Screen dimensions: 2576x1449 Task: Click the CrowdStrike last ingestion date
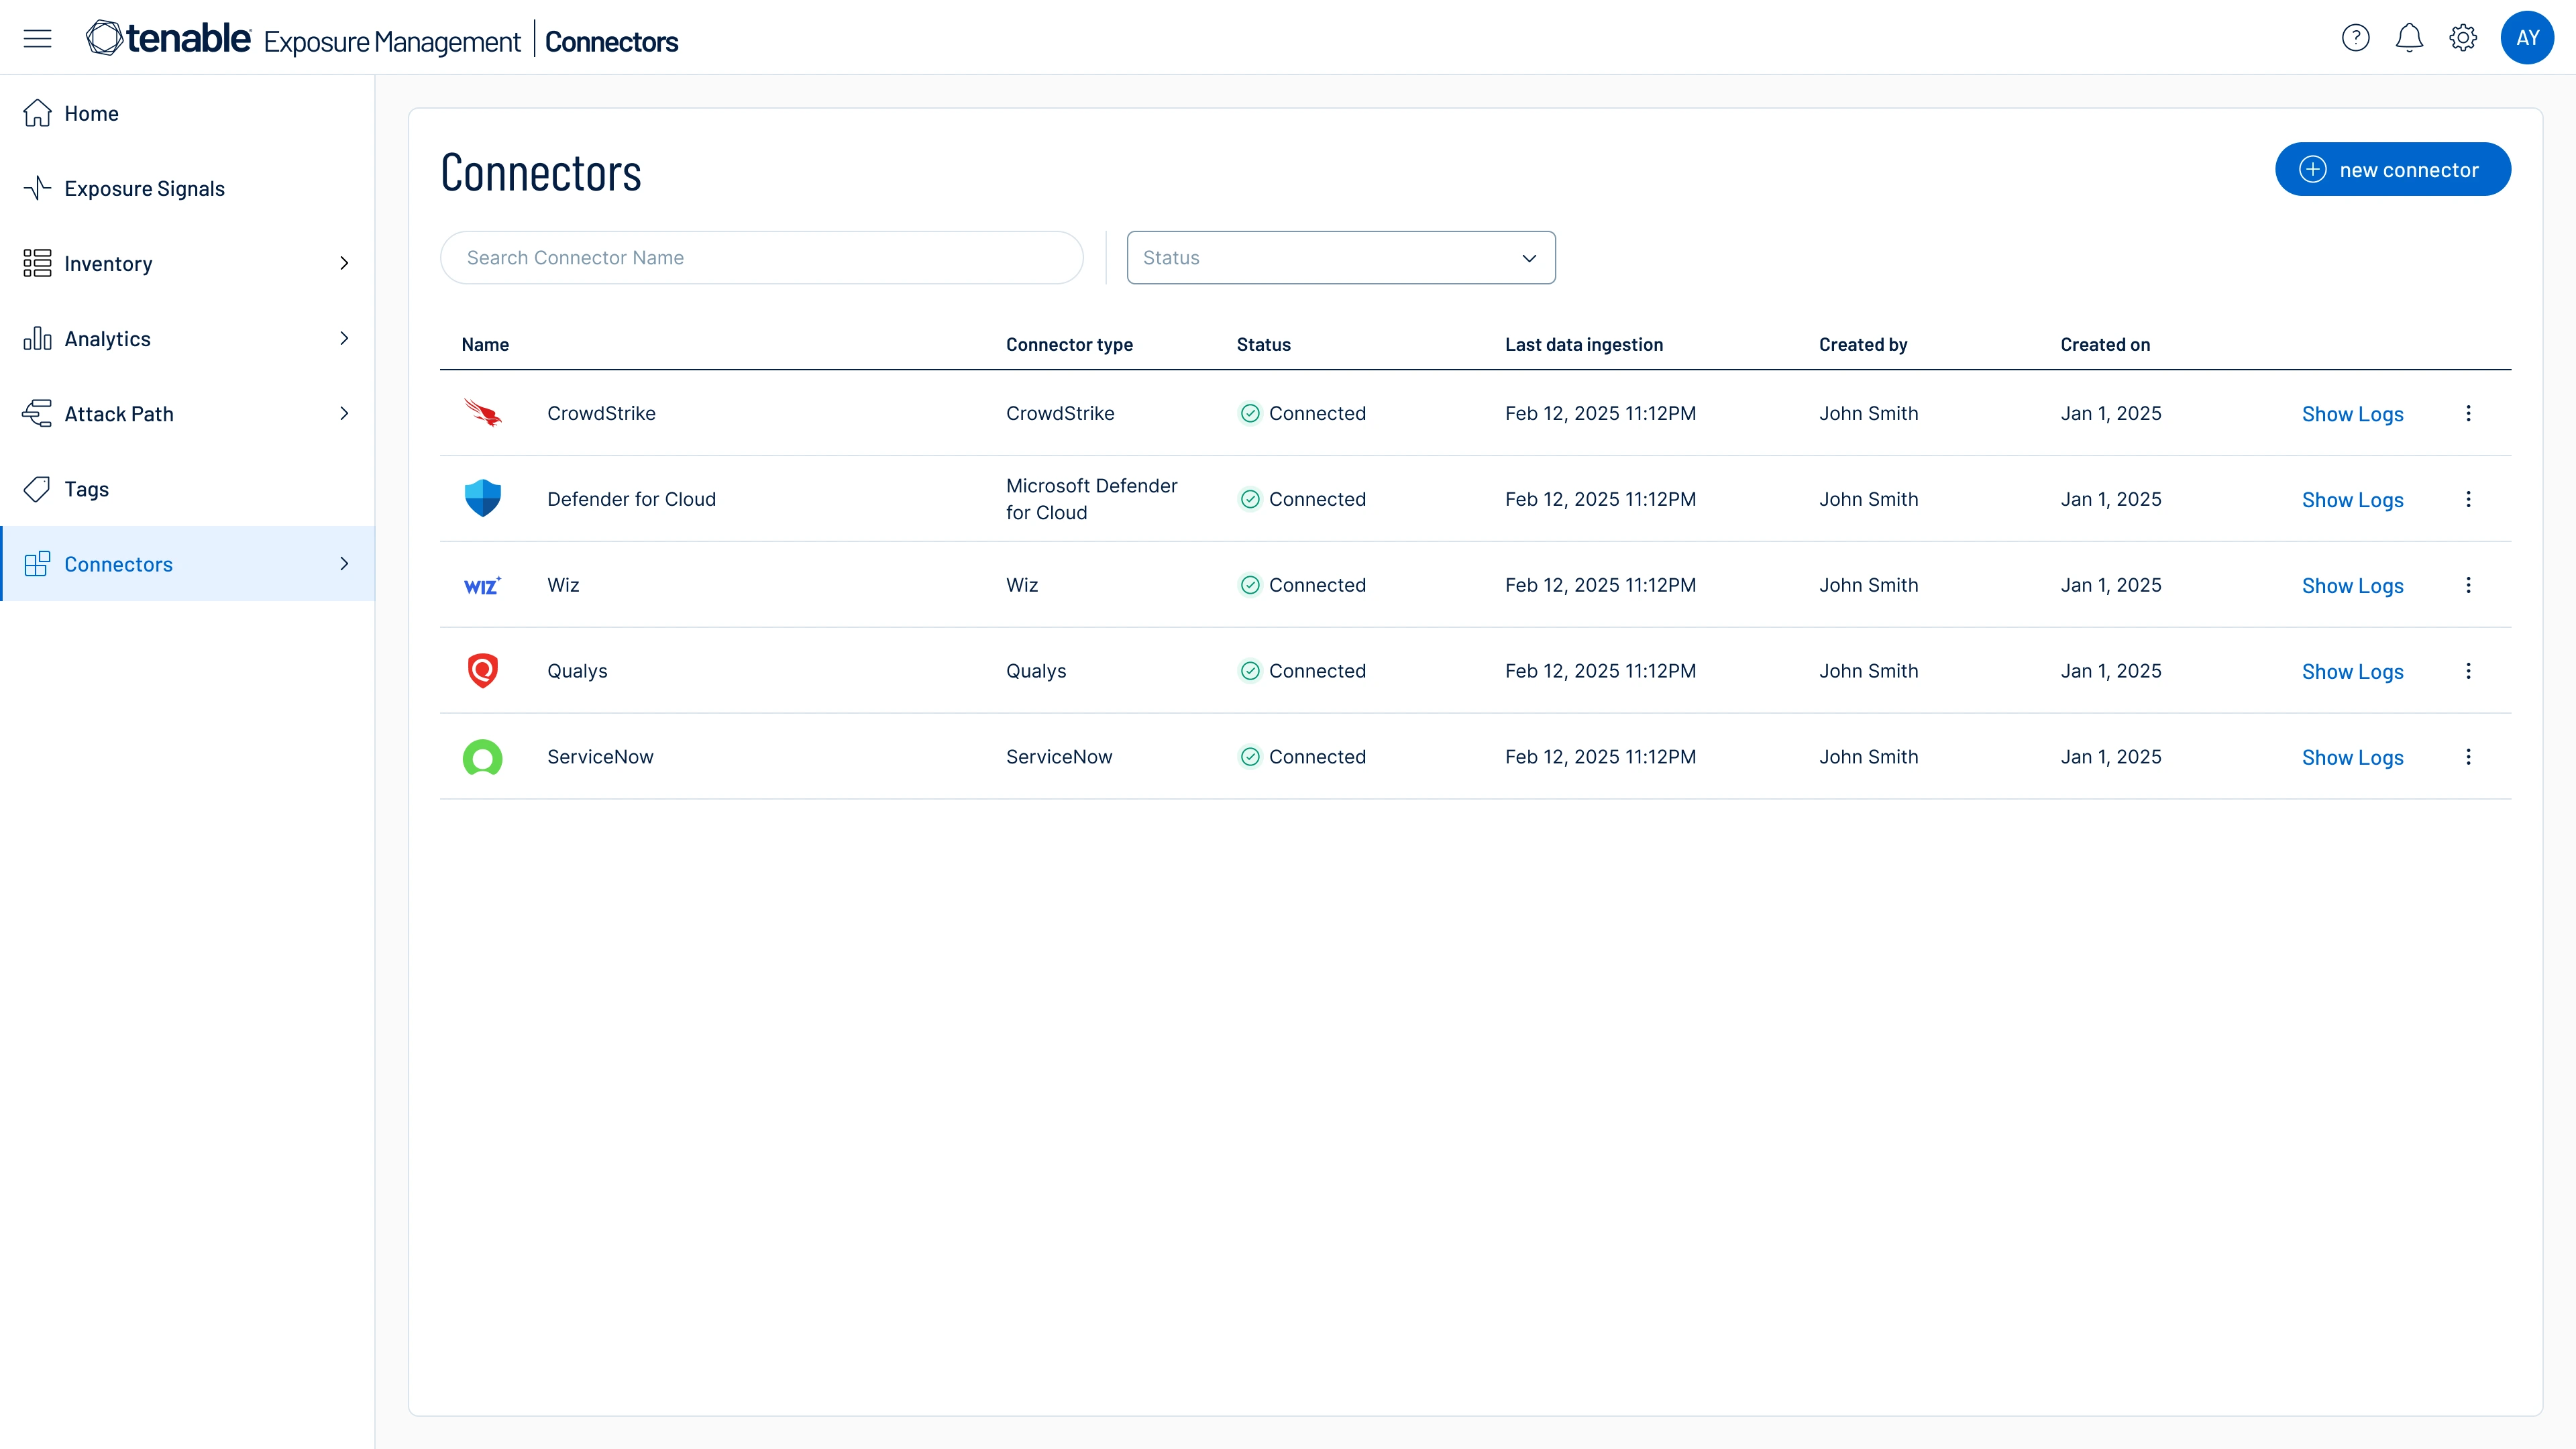(x=1600, y=413)
